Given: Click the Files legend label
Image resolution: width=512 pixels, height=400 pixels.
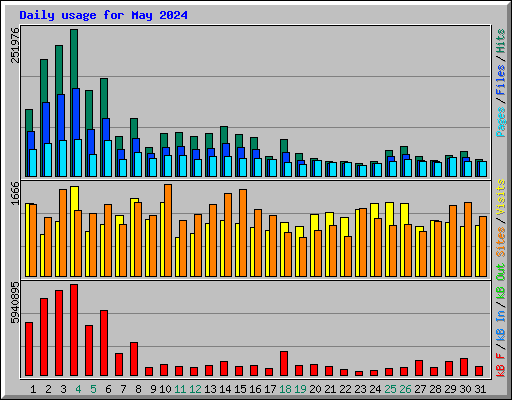Looking at the screenshot, I should 501,80.
